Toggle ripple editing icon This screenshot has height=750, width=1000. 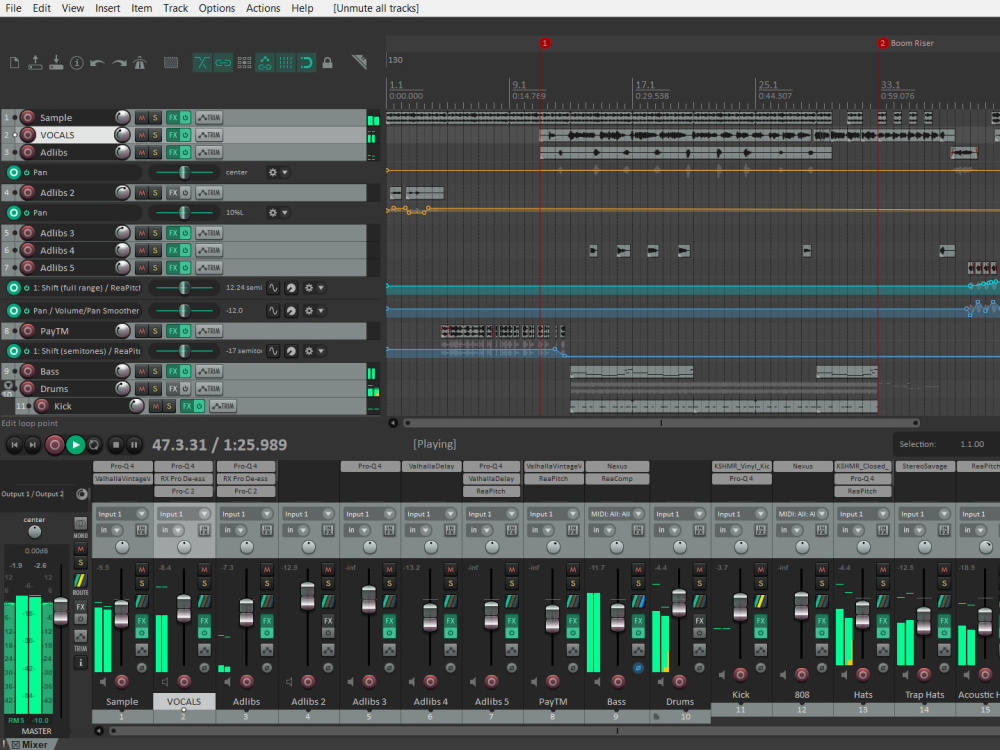(x=244, y=62)
